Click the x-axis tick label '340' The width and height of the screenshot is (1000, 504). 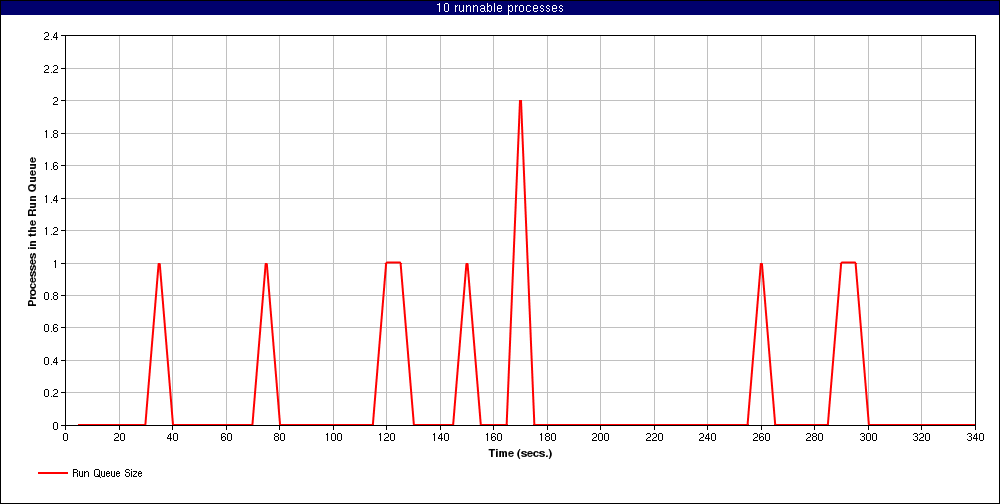coord(975,437)
